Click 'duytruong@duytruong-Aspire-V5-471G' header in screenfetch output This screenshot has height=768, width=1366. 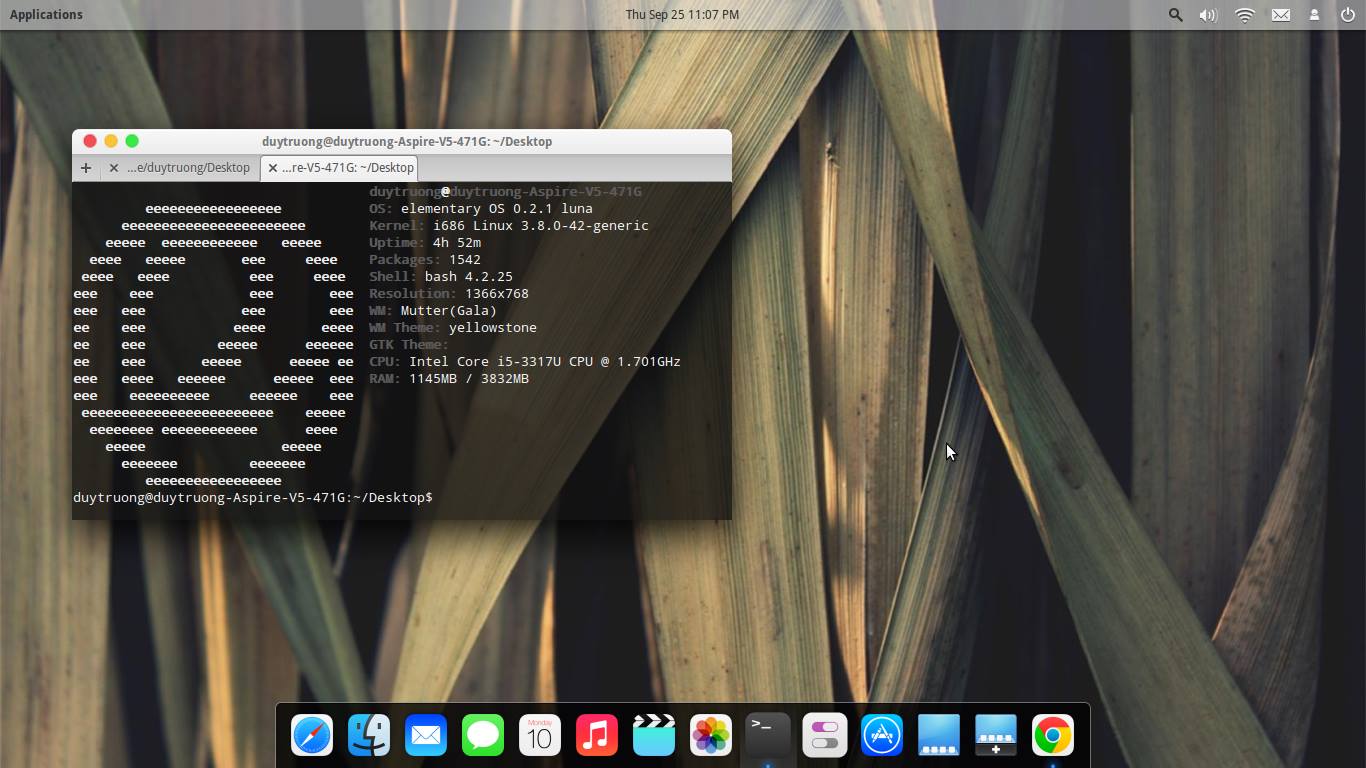[x=505, y=191]
